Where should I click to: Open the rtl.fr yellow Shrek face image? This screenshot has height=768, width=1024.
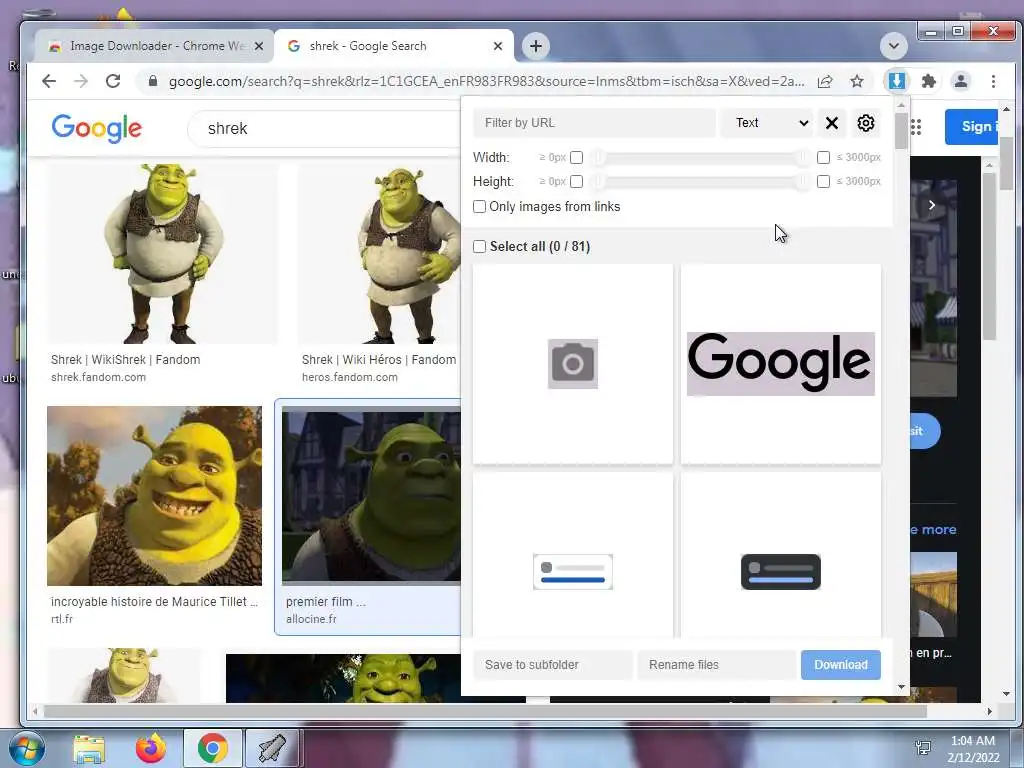154,496
